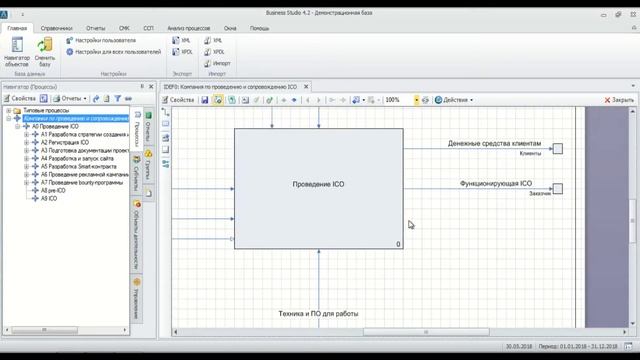The image size is (640, 360).
Task: Select the Проведение ICO process block
Action: 318,188
